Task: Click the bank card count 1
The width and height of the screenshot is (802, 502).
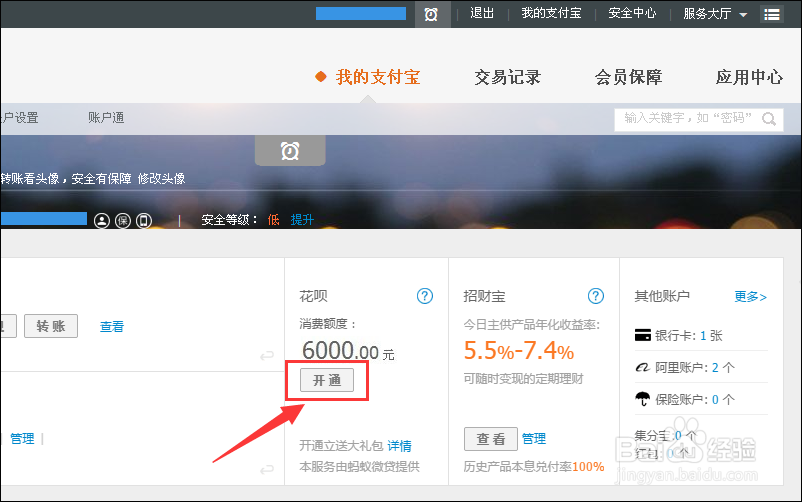Action: pyautogui.click(x=703, y=336)
